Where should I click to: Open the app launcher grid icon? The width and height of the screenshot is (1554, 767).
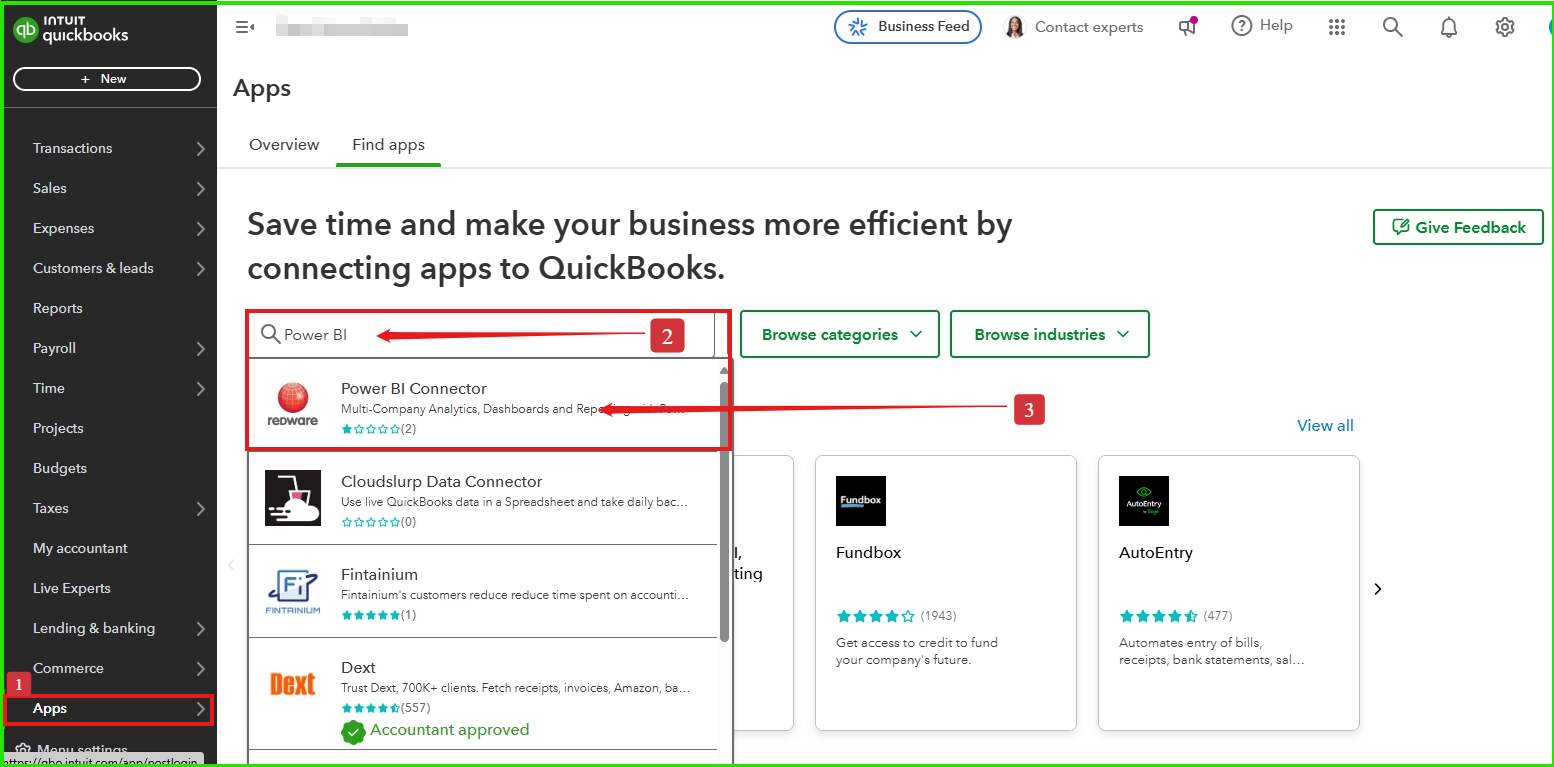pyautogui.click(x=1337, y=27)
